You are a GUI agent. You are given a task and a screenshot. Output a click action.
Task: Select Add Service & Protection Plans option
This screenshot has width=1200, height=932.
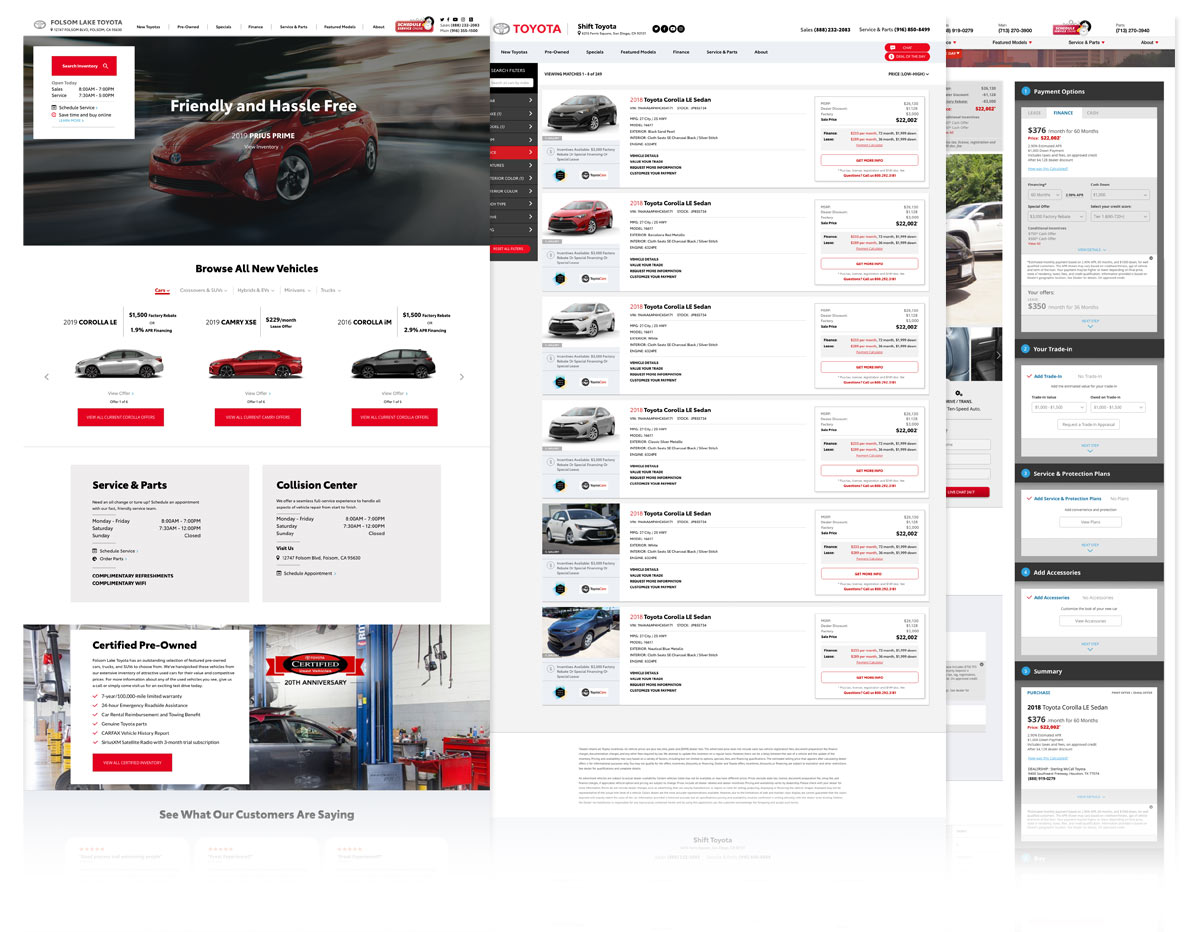(1064, 498)
